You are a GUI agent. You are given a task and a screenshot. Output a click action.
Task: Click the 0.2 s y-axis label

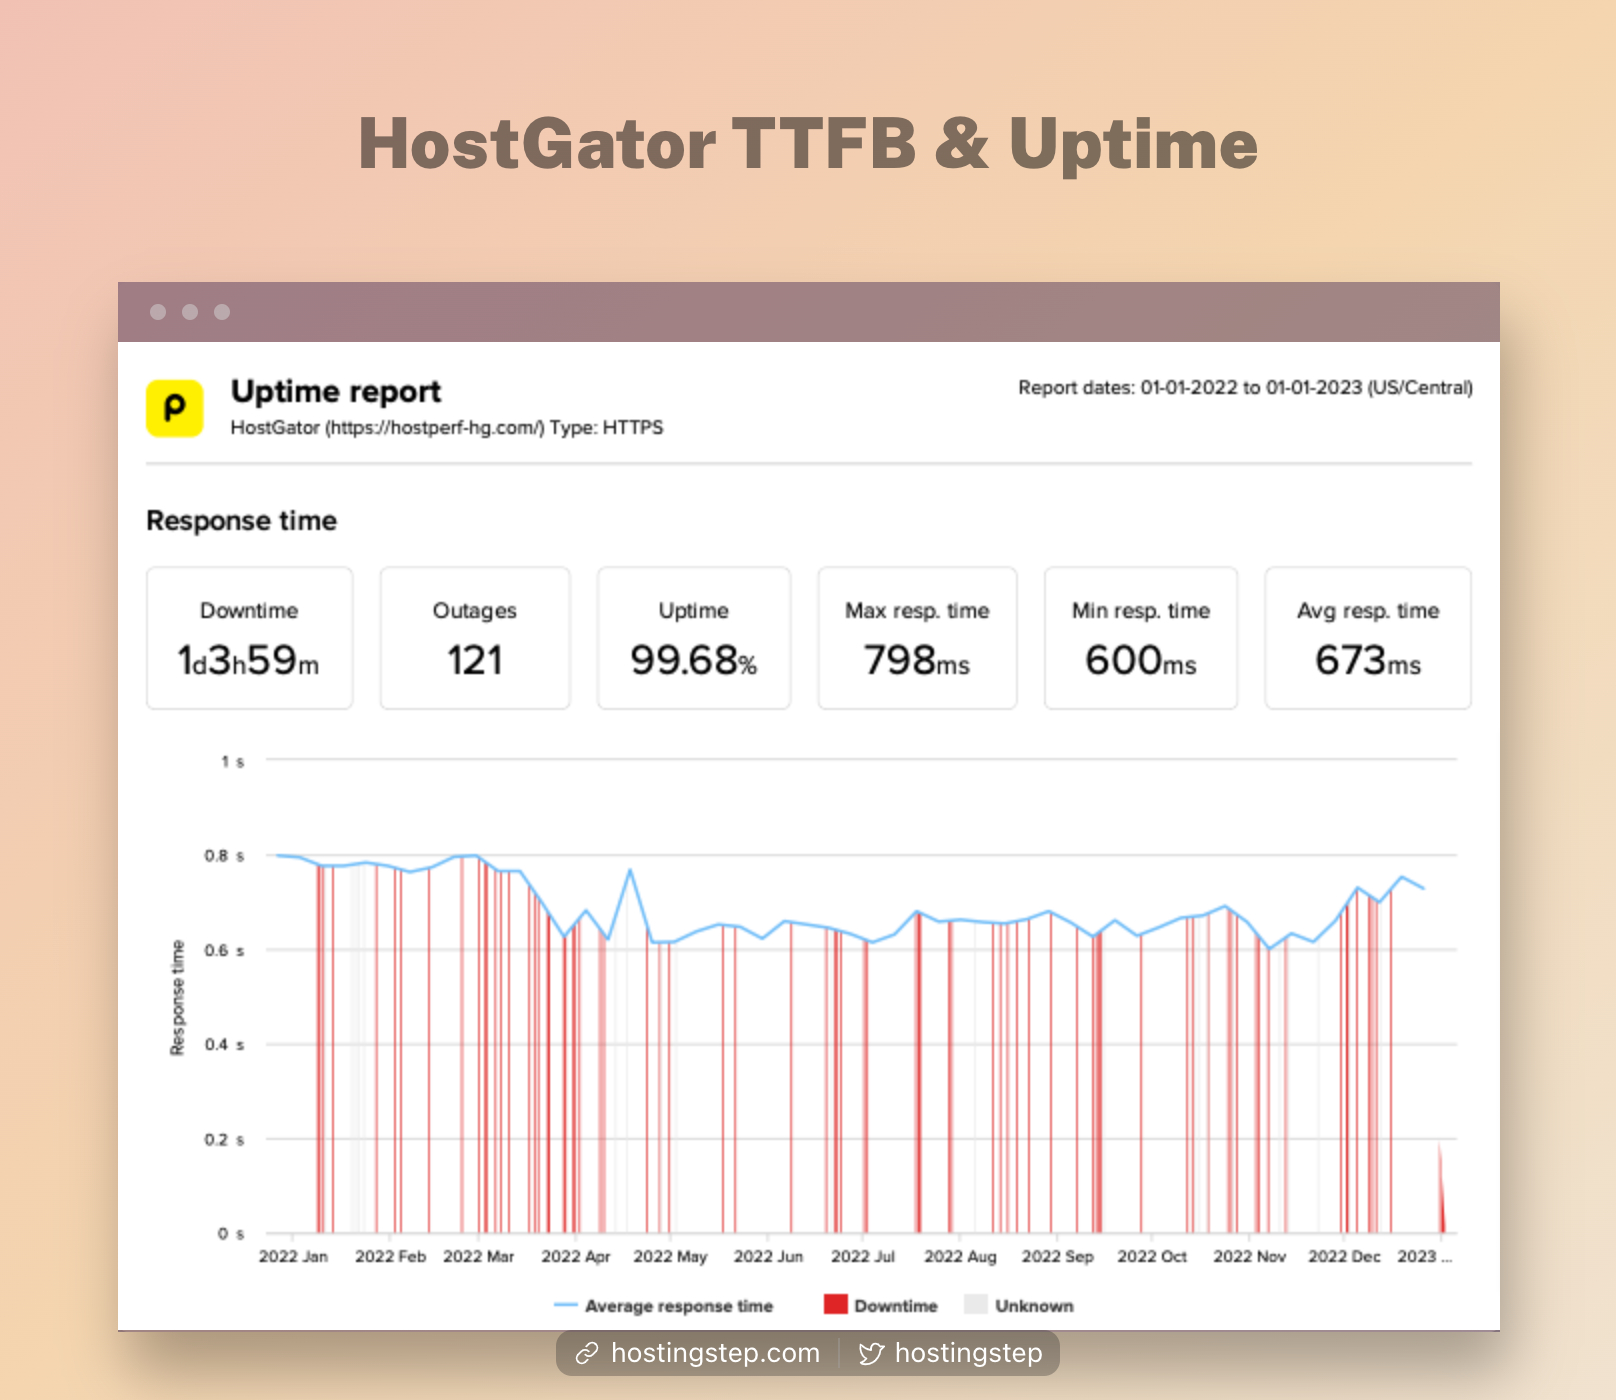click(x=224, y=1140)
